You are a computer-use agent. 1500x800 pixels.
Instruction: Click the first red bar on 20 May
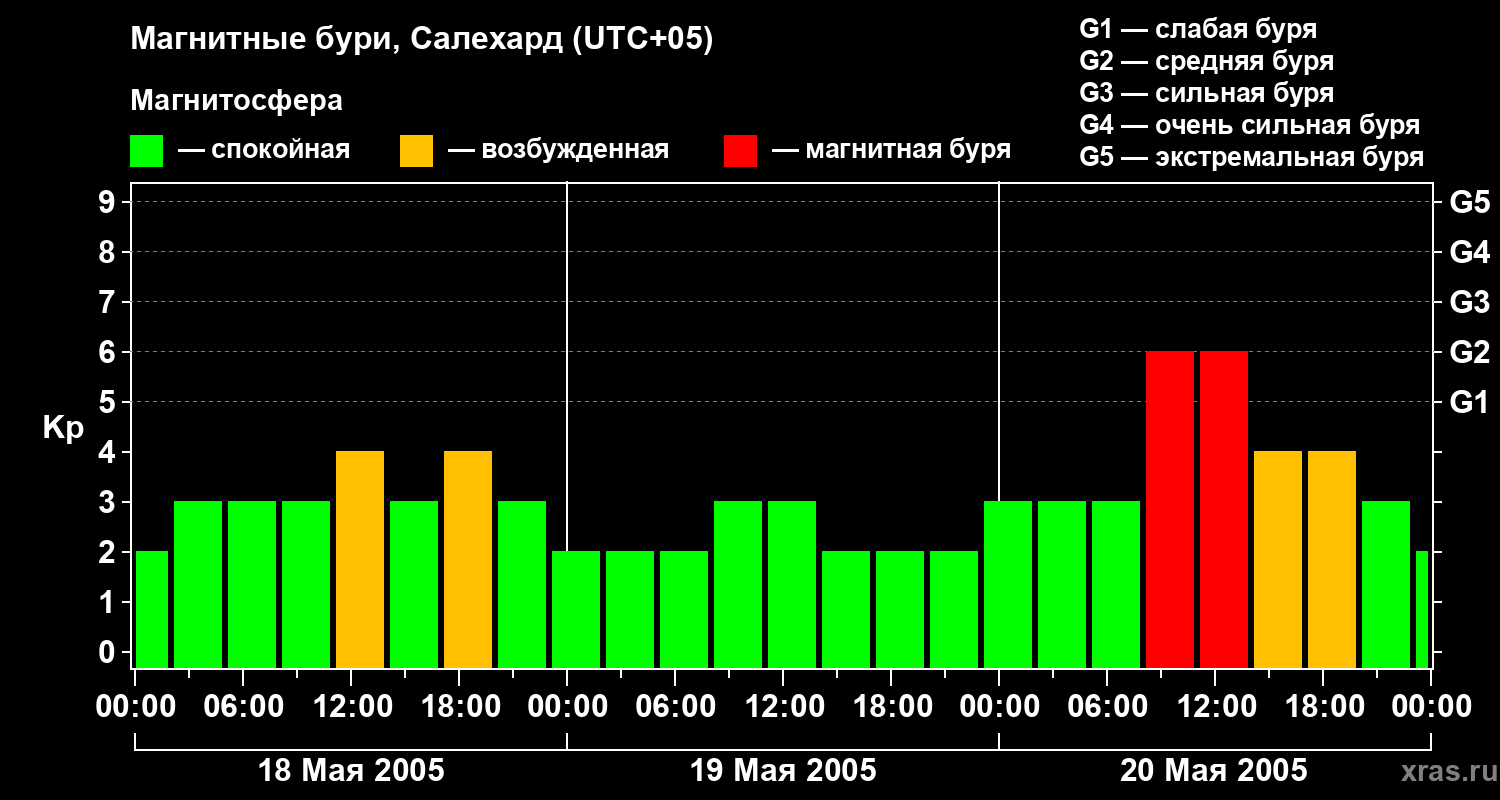pos(1169,510)
